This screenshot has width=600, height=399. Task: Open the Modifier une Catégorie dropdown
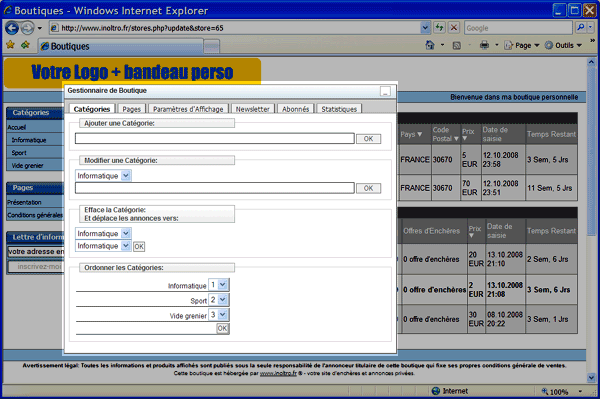[x=103, y=176]
